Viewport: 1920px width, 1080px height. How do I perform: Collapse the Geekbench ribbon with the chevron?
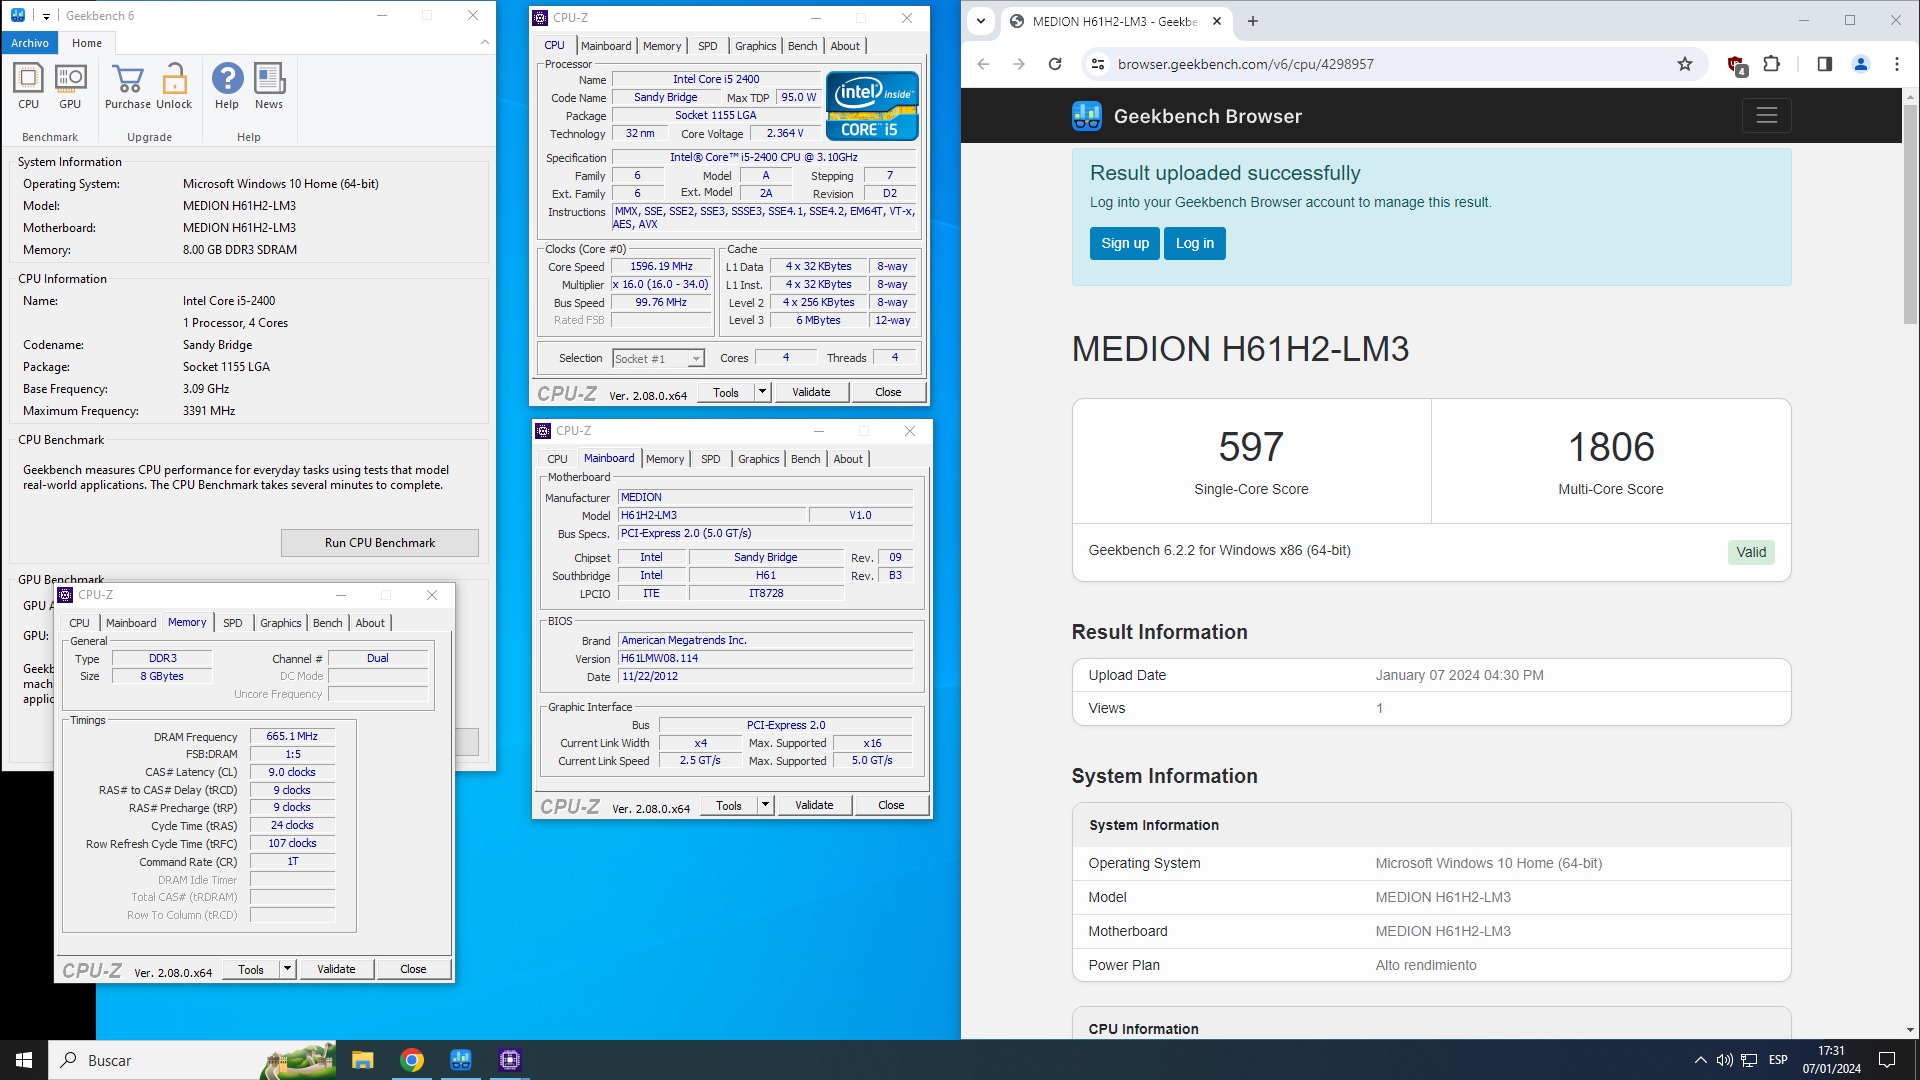tap(485, 42)
